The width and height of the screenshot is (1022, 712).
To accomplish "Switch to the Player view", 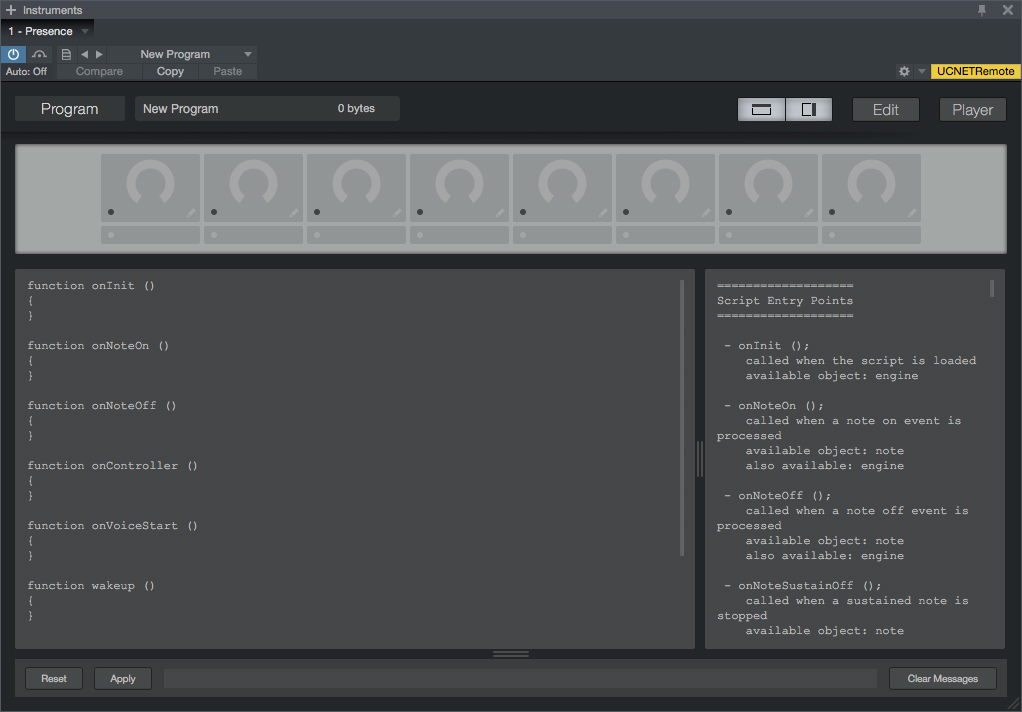I will click(x=972, y=109).
